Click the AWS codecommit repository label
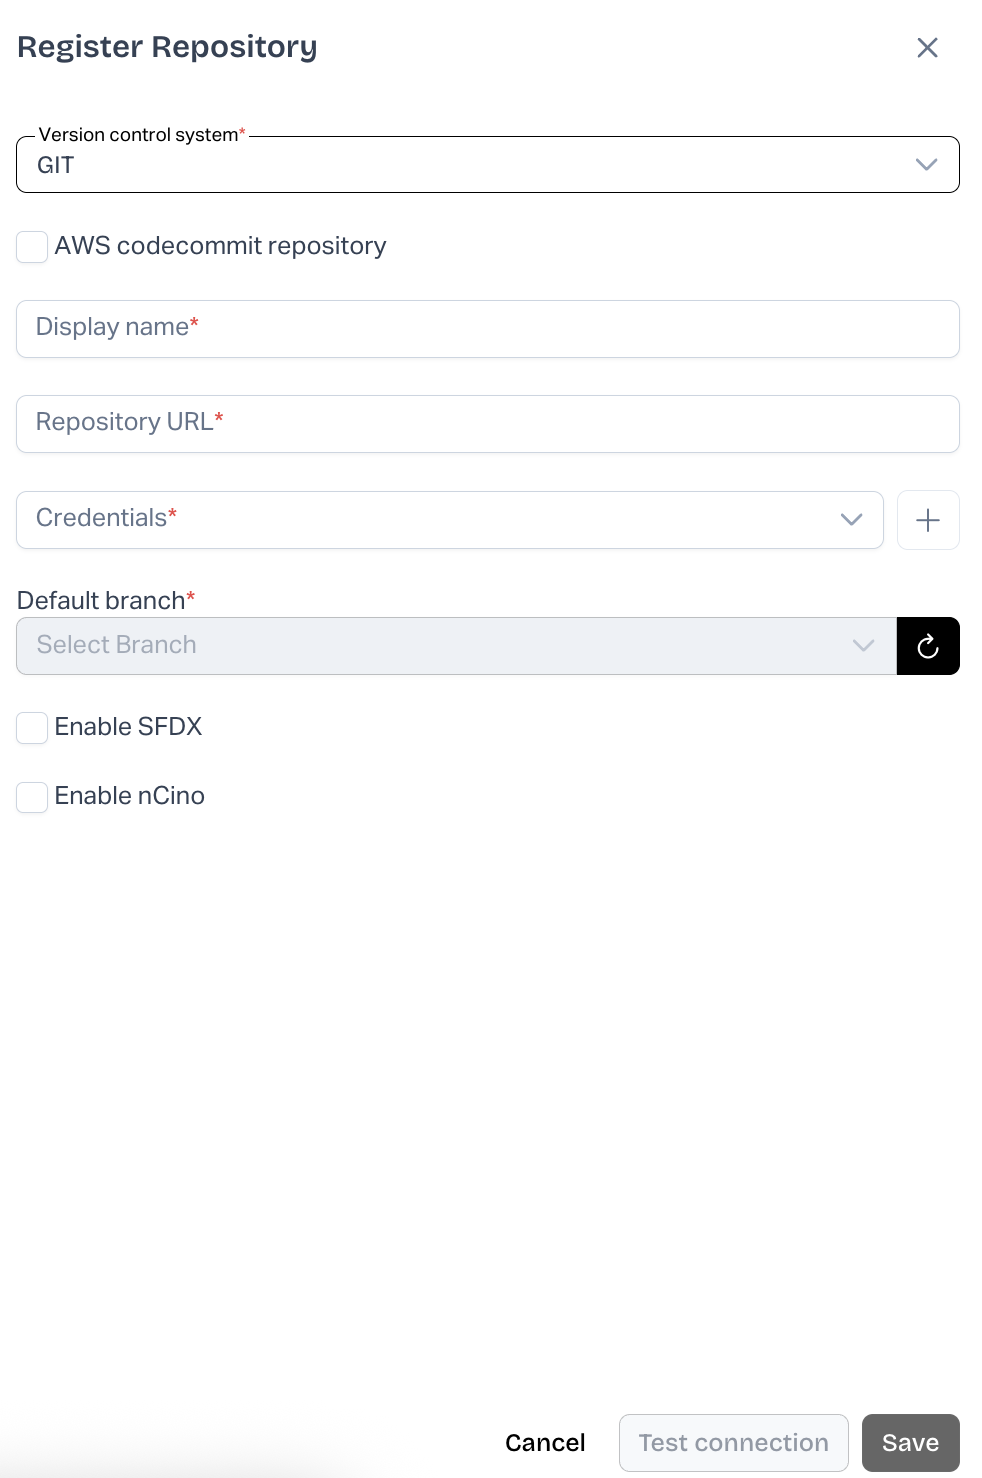The height and width of the screenshot is (1478, 982). coord(220,246)
